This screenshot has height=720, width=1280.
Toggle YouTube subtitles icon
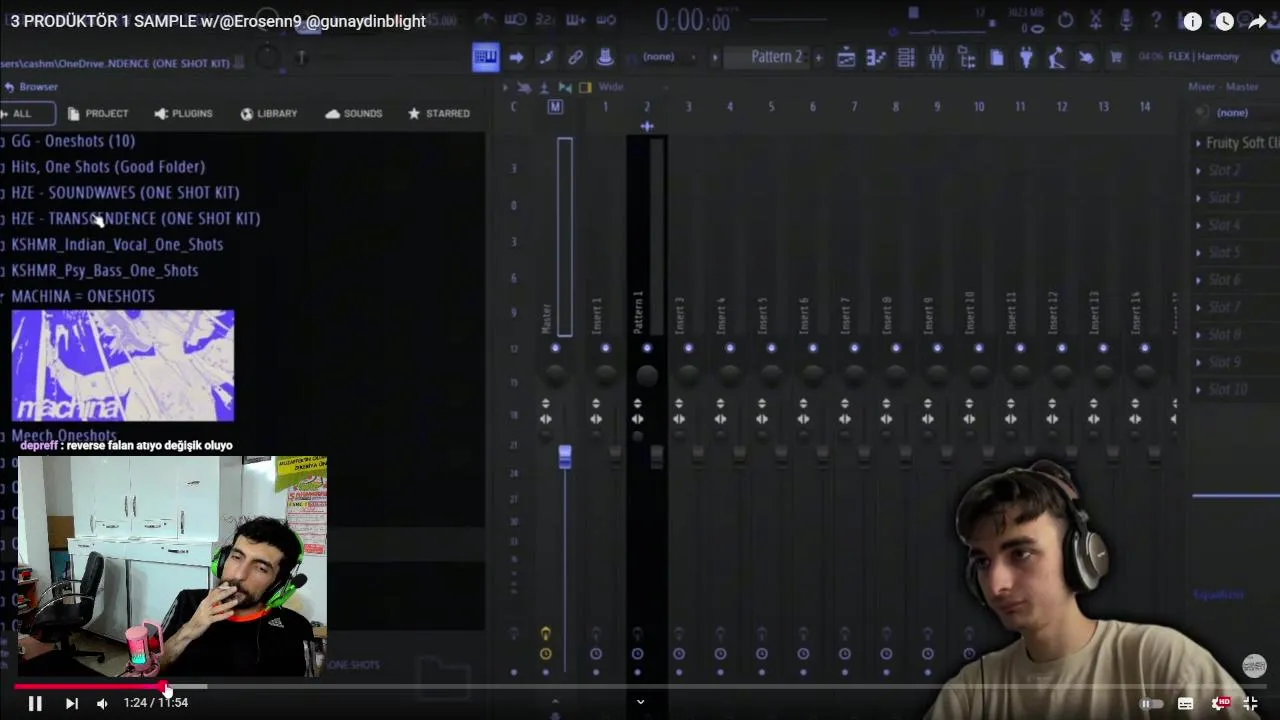coord(1186,703)
